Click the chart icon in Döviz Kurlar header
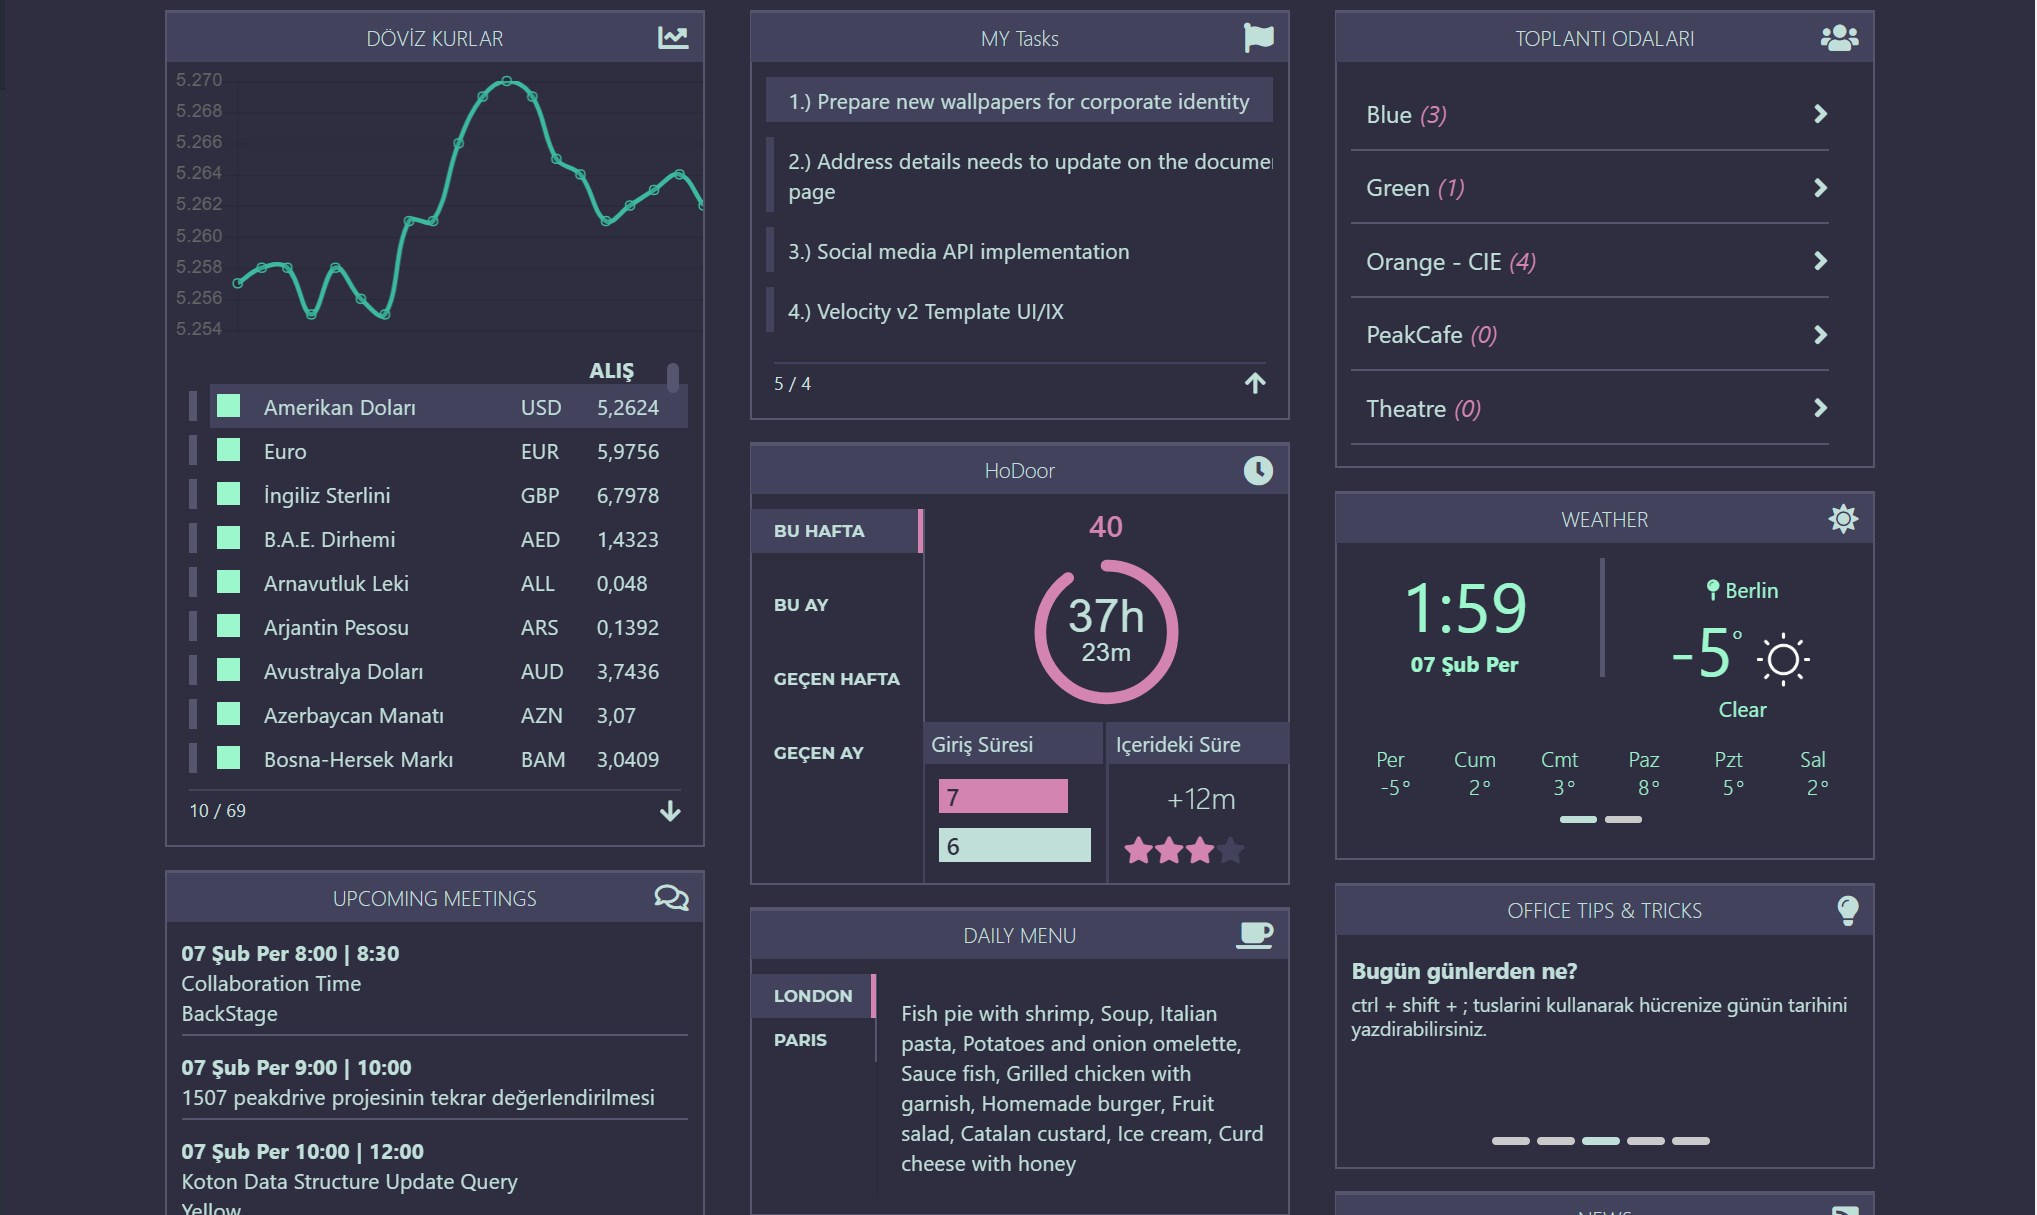The width and height of the screenshot is (2037, 1215). pyautogui.click(x=673, y=38)
